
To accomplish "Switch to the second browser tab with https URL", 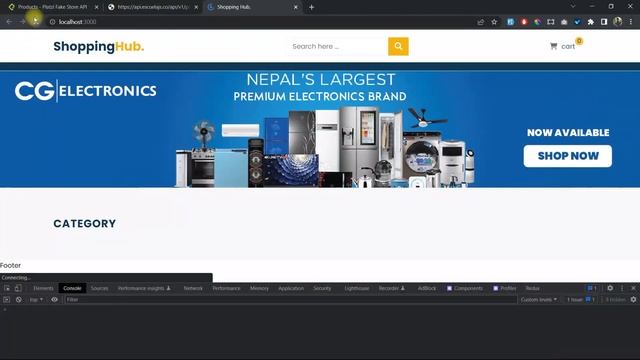I will coord(153,7).
